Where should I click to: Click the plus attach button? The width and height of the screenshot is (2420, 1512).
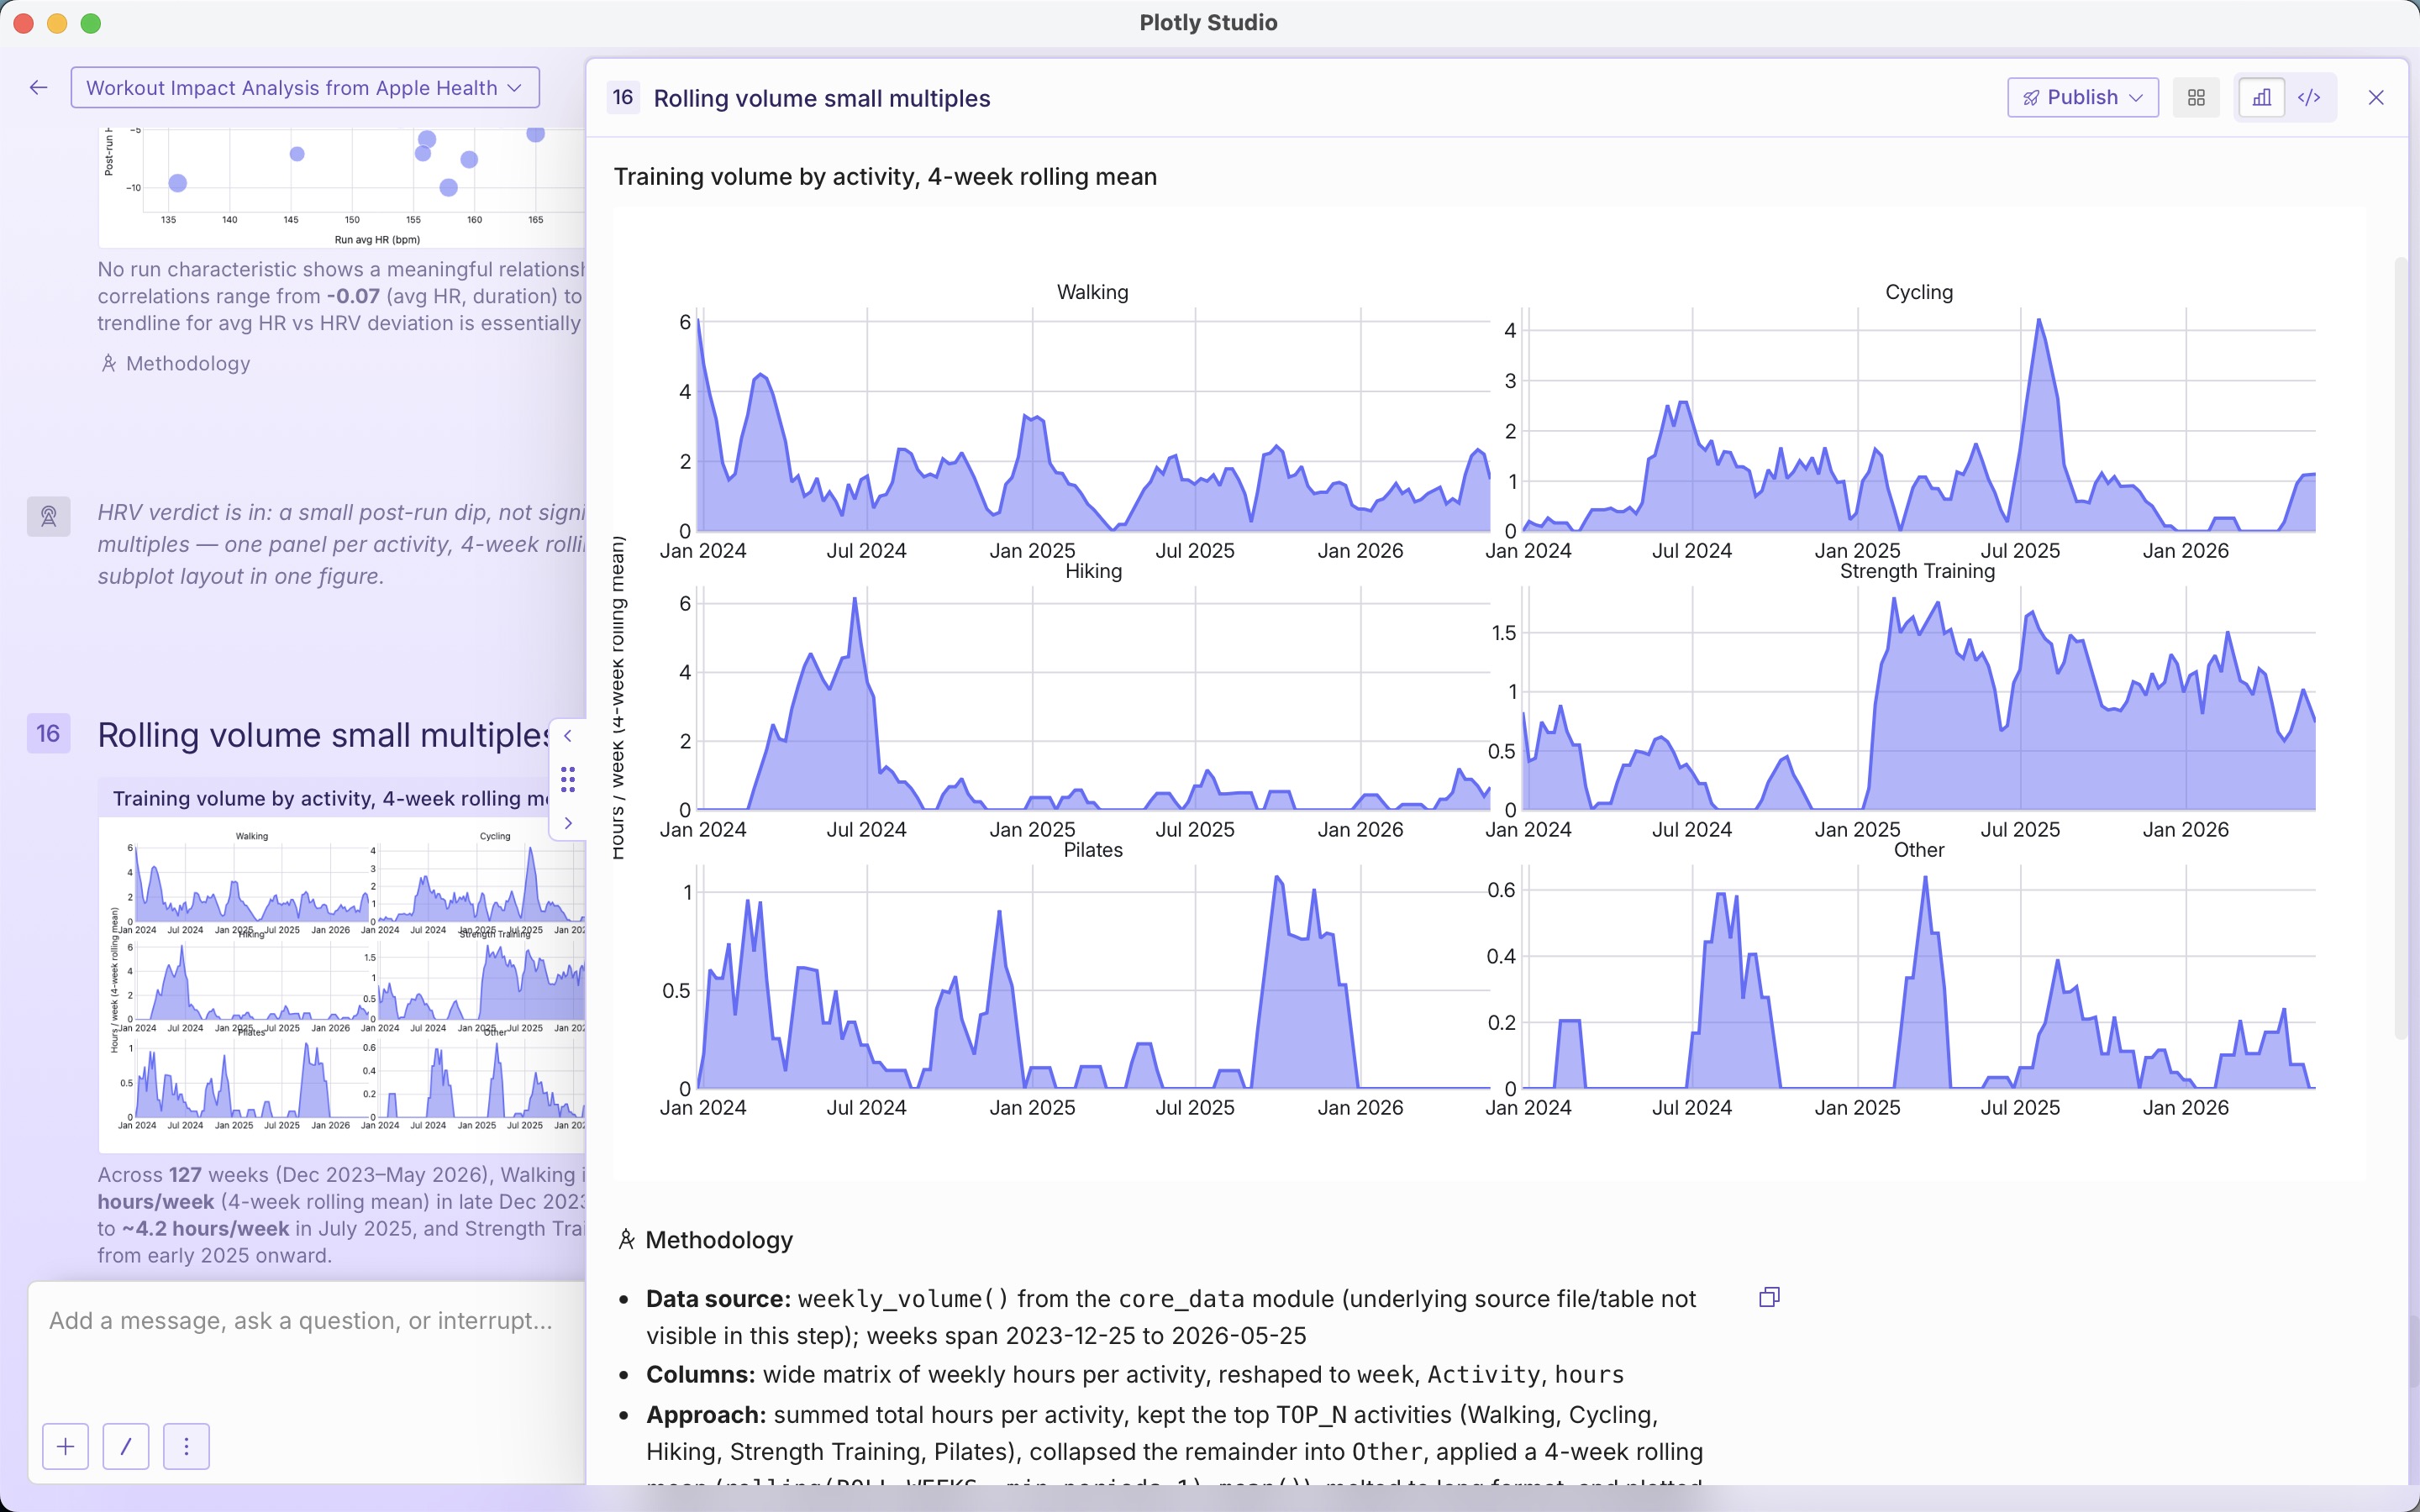(x=65, y=1446)
